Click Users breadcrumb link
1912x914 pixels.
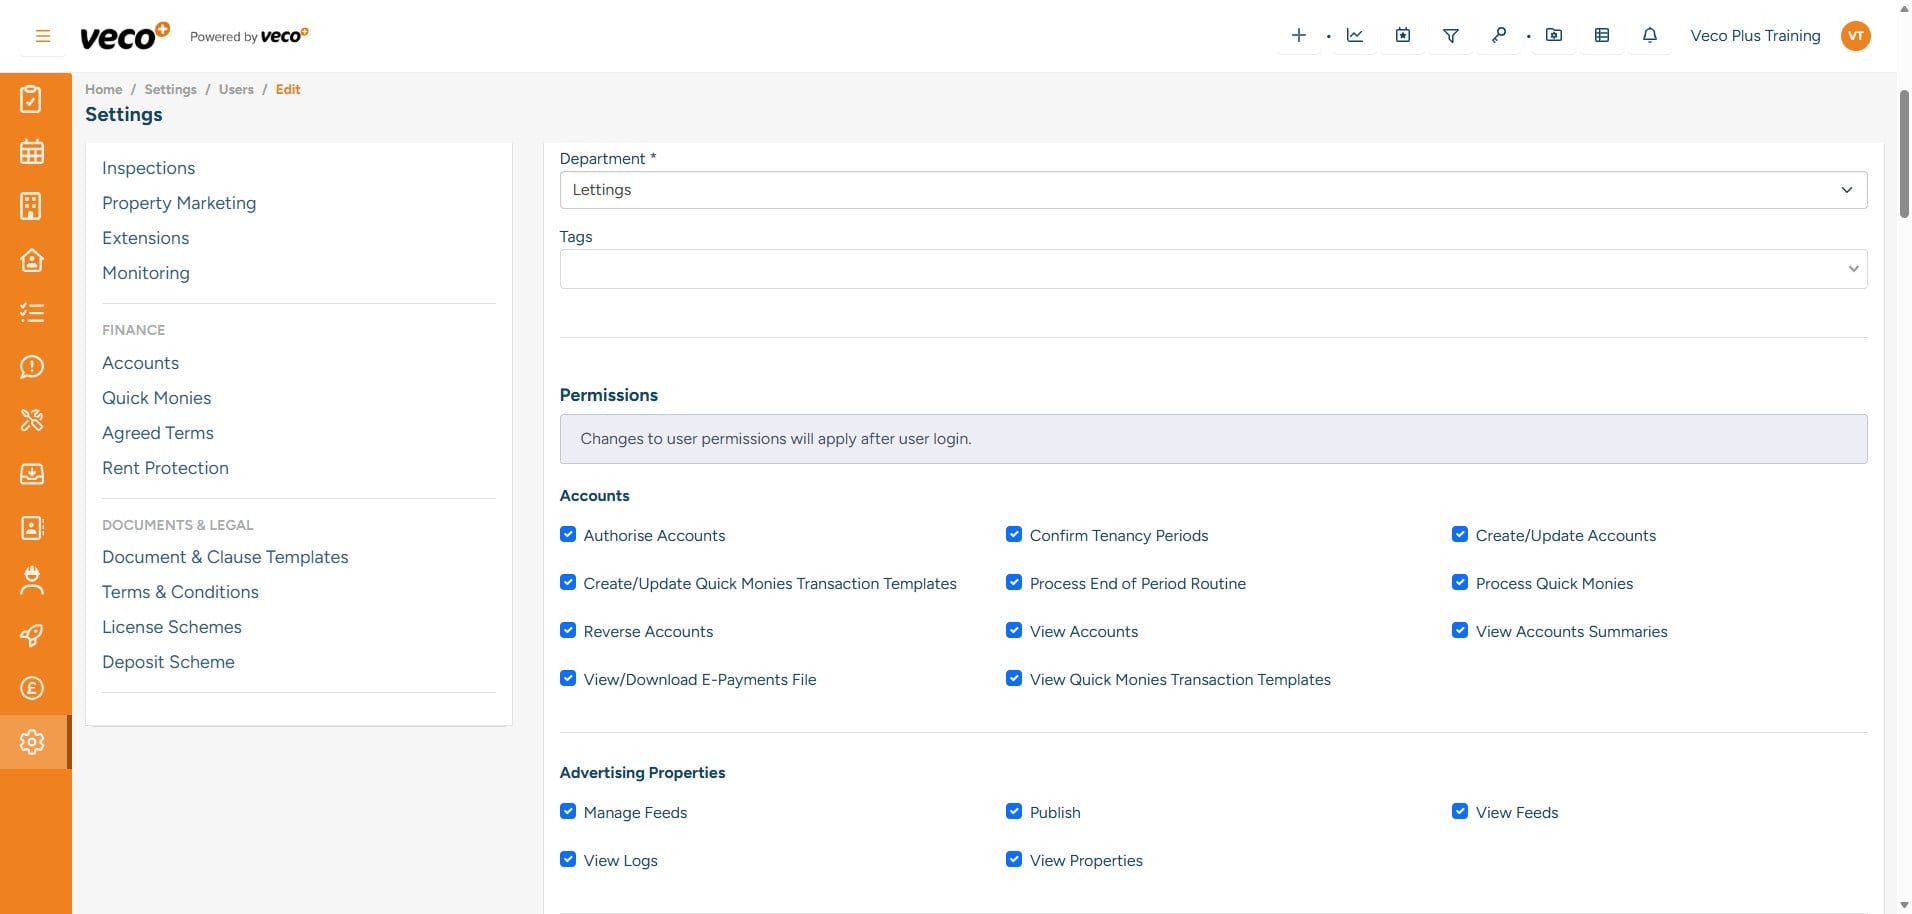point(236,89)
